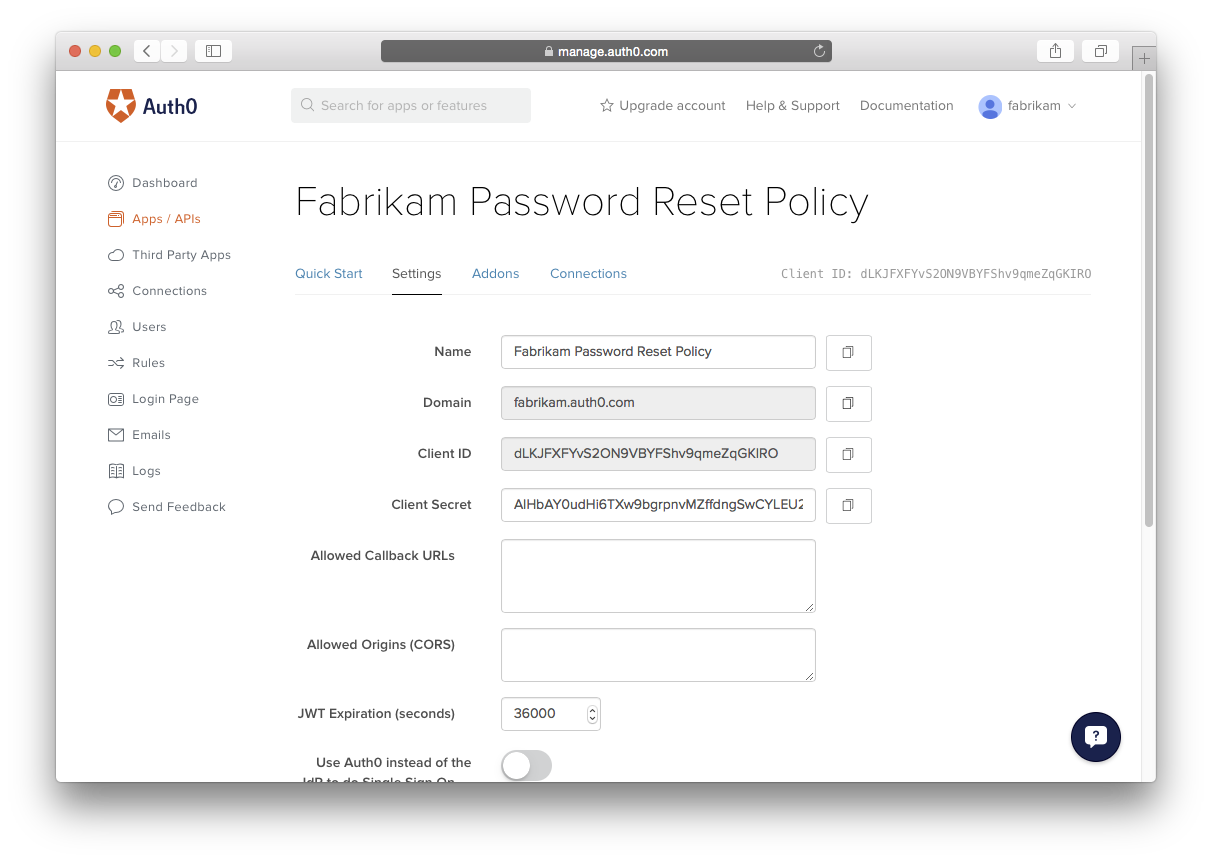
Task: Open the Emails envelope icon
Action: pyautogui.click(x=116, y=435)
